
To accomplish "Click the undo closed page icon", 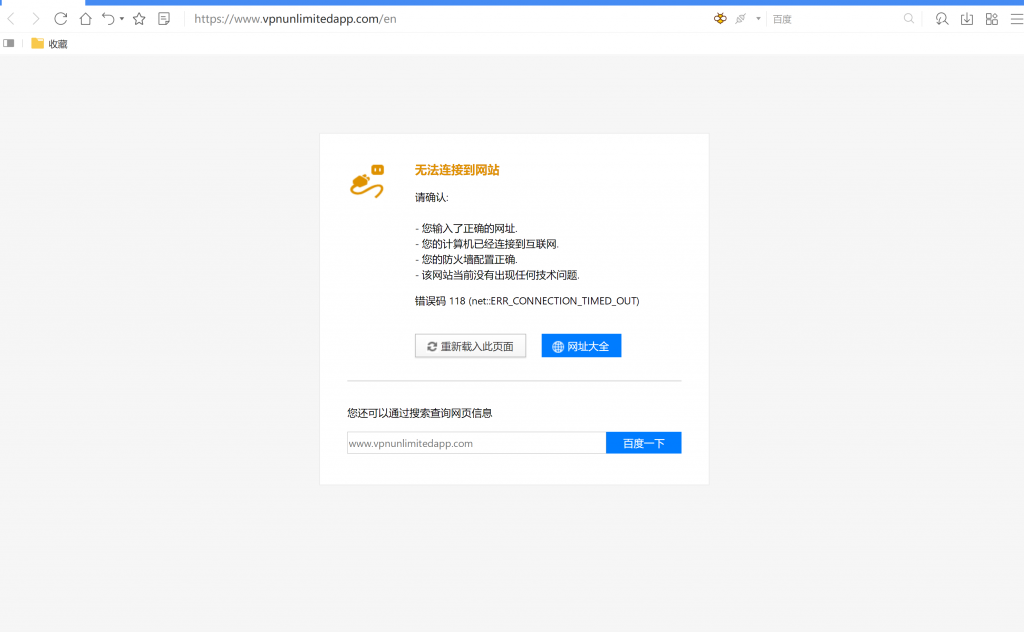I will pos(108,19).
